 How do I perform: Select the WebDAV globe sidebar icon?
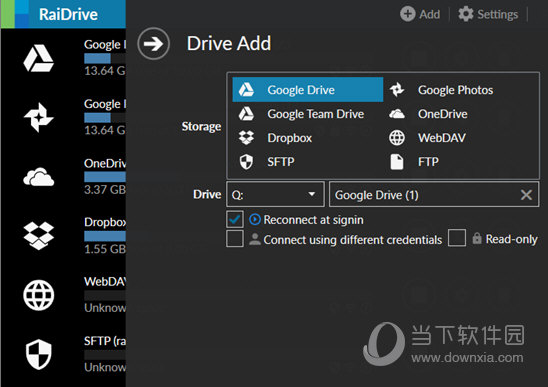[38, 295]
